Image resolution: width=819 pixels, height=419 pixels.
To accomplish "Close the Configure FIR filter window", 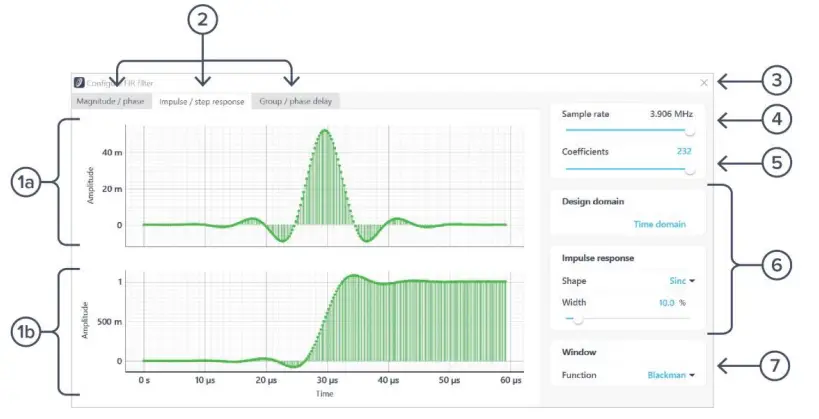I will [704, 83].
